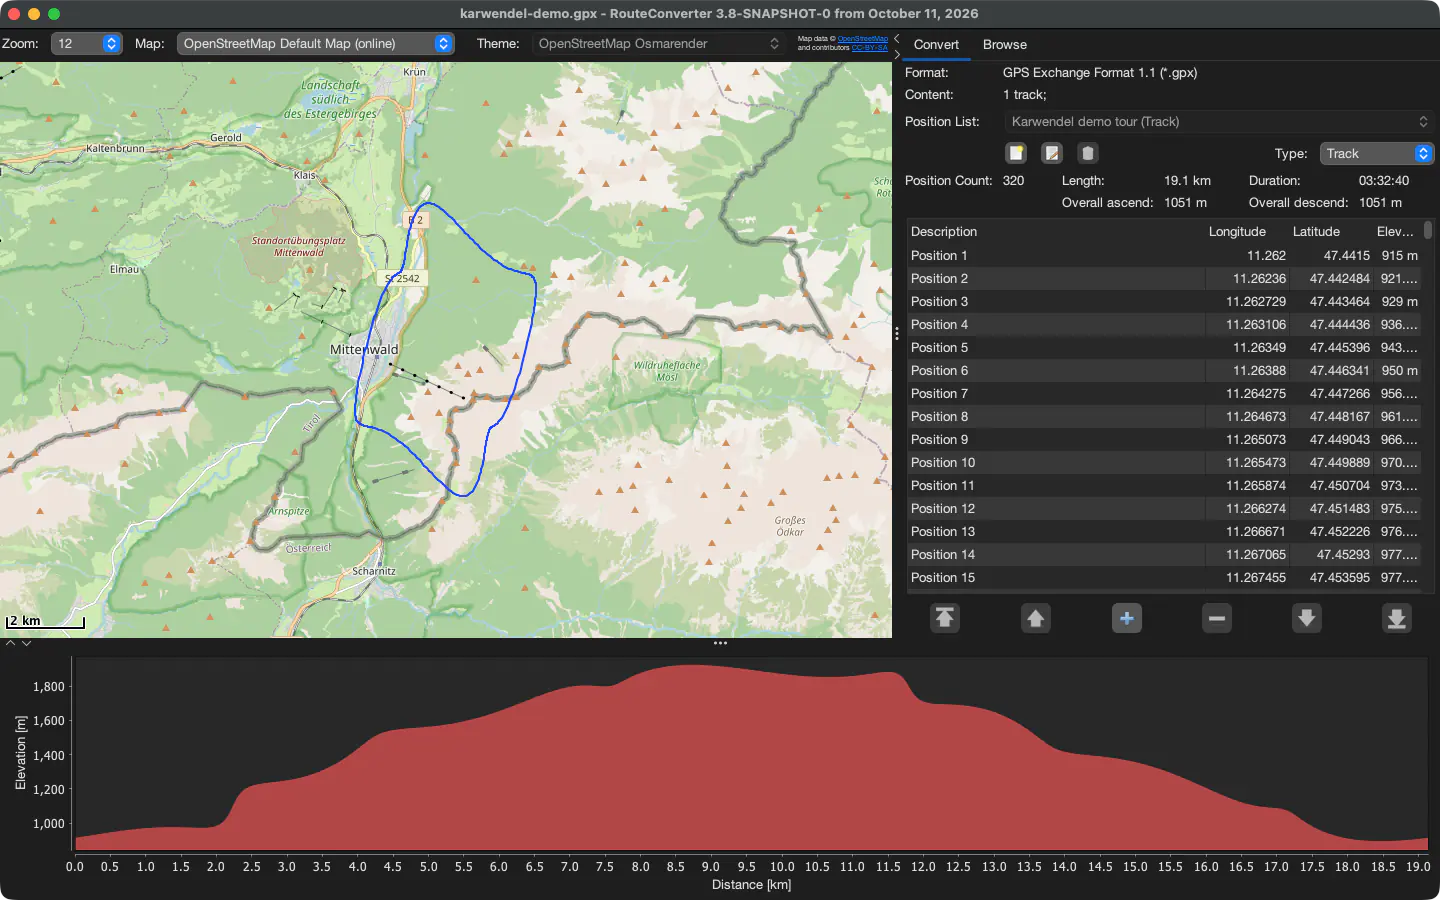This screenshot has height=900, width=1440.
Task: Open the CC-BY-SA license link
Action: pyautogui.click(x=869, y=48)
